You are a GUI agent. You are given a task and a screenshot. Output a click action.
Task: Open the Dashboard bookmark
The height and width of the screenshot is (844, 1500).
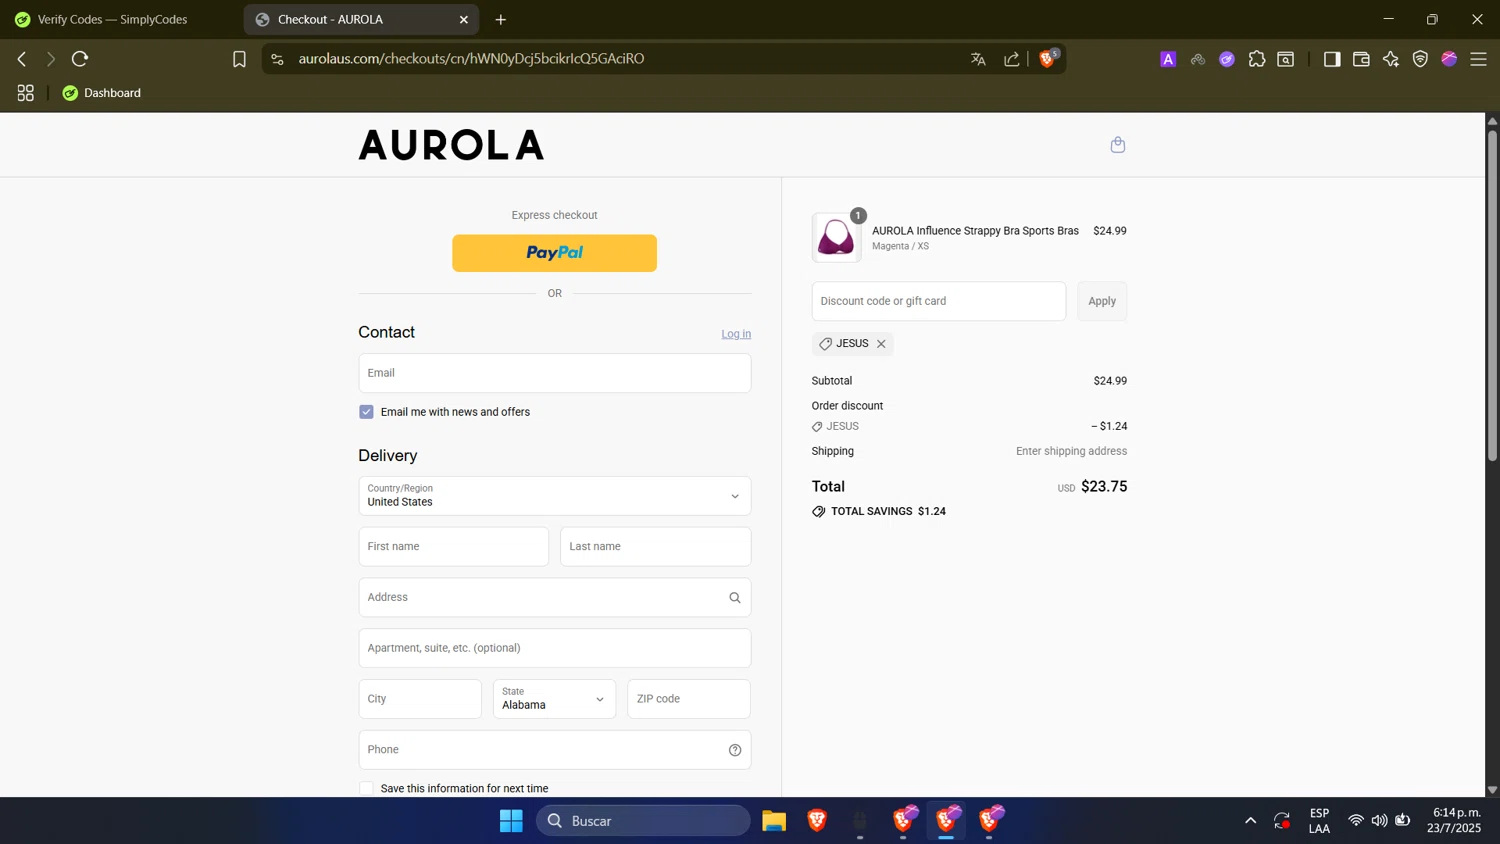(x=101, y=93)
